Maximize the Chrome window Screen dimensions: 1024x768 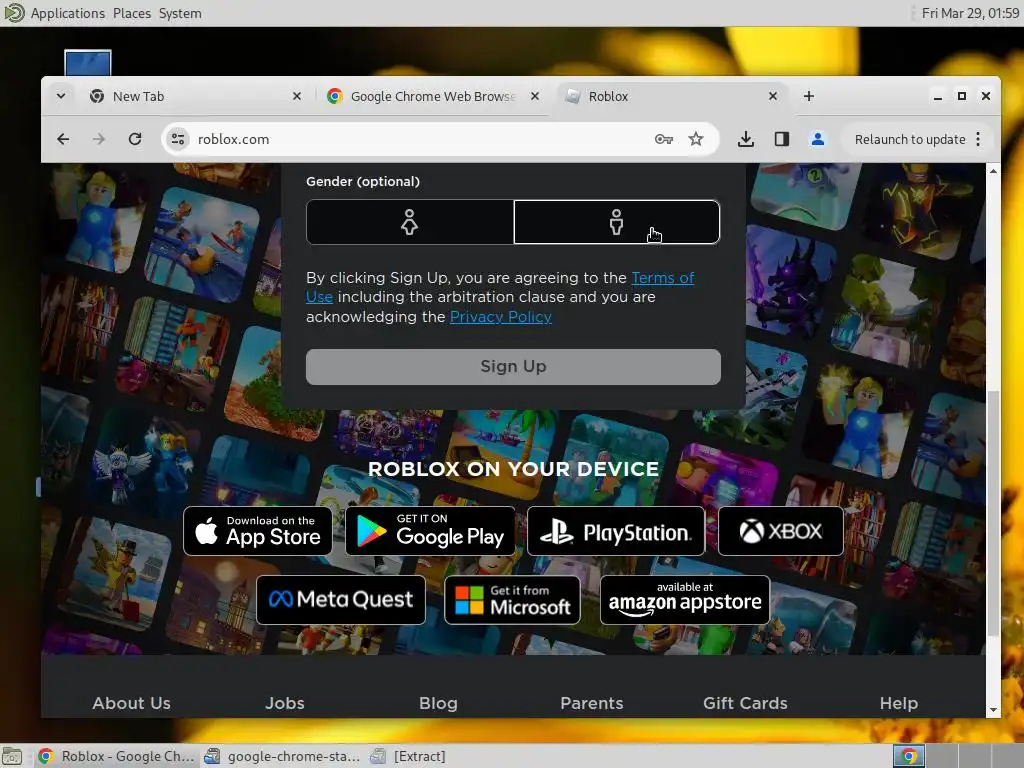coord(961,96)
